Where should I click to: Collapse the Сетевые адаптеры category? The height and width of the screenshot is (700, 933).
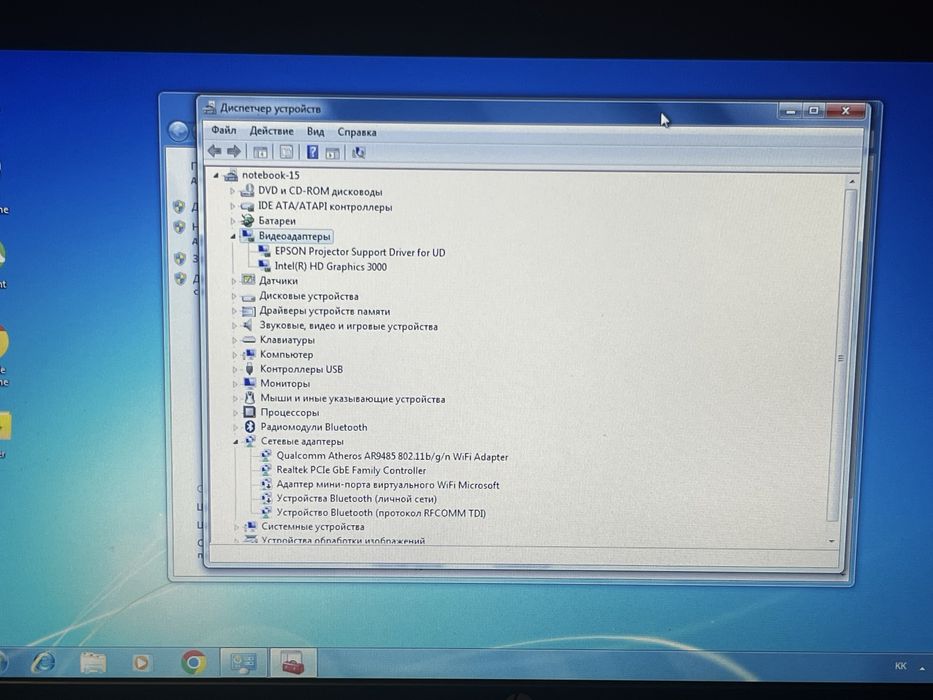coord(236,442)
